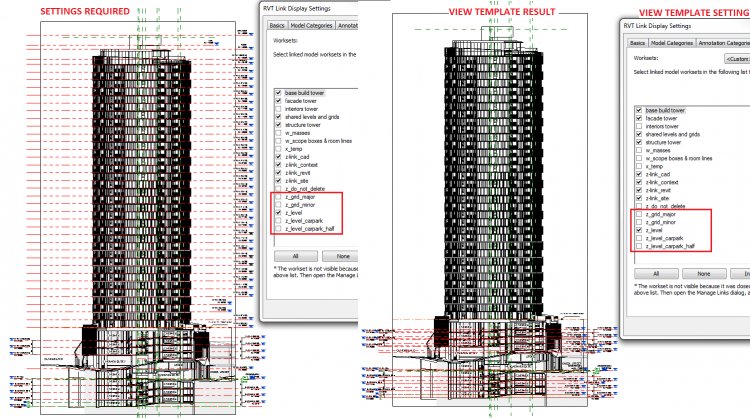Click 'All' button in Settings Required dialog
Viewport: 750px width, 418px height.
[296, 256]
